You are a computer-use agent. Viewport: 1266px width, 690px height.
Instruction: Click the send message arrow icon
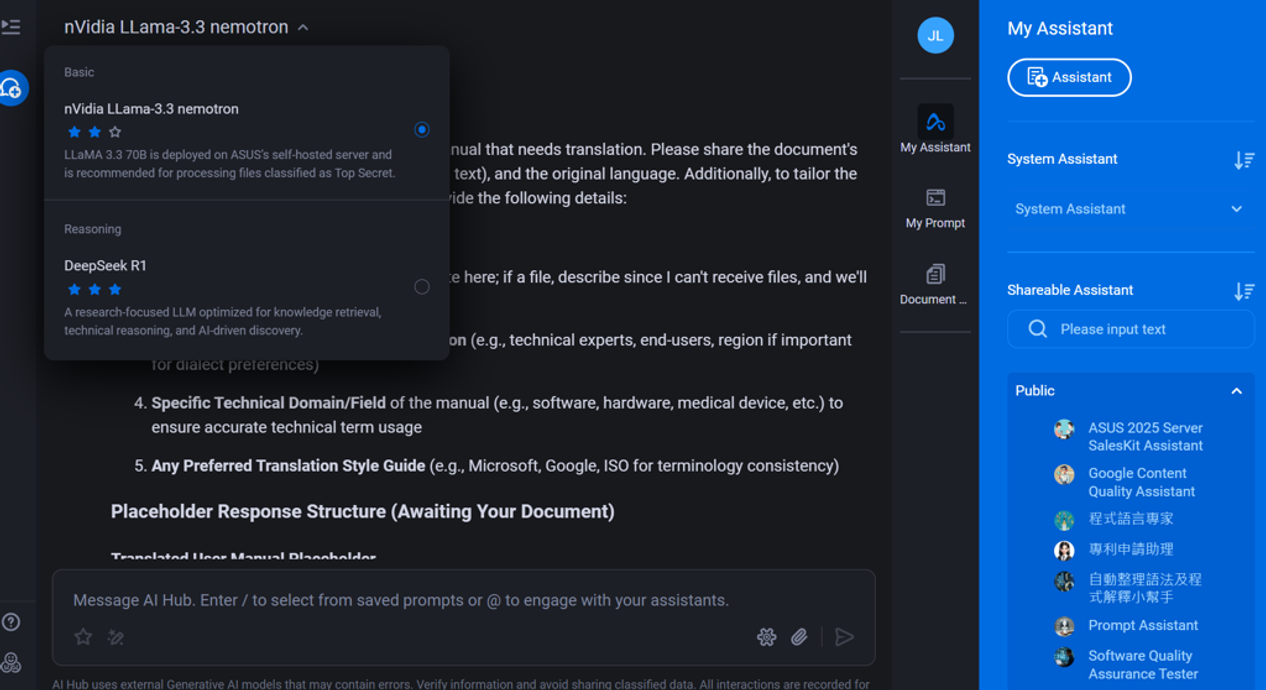tap(844, 637)
